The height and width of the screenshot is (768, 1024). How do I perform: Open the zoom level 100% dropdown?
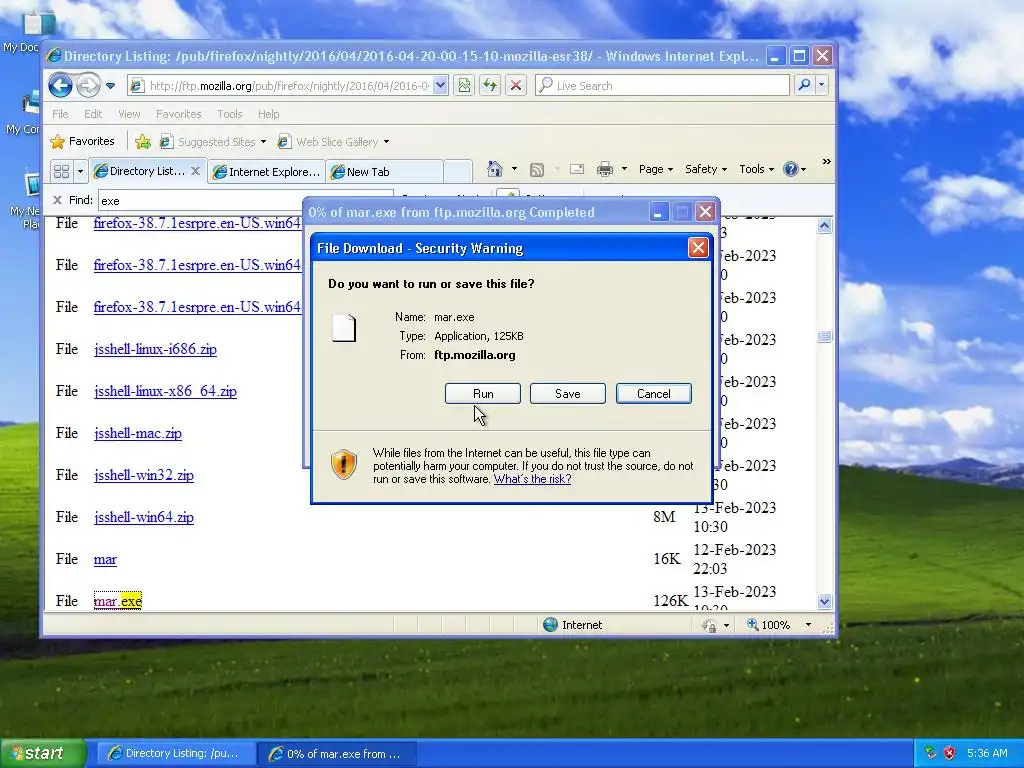point(808,625)
